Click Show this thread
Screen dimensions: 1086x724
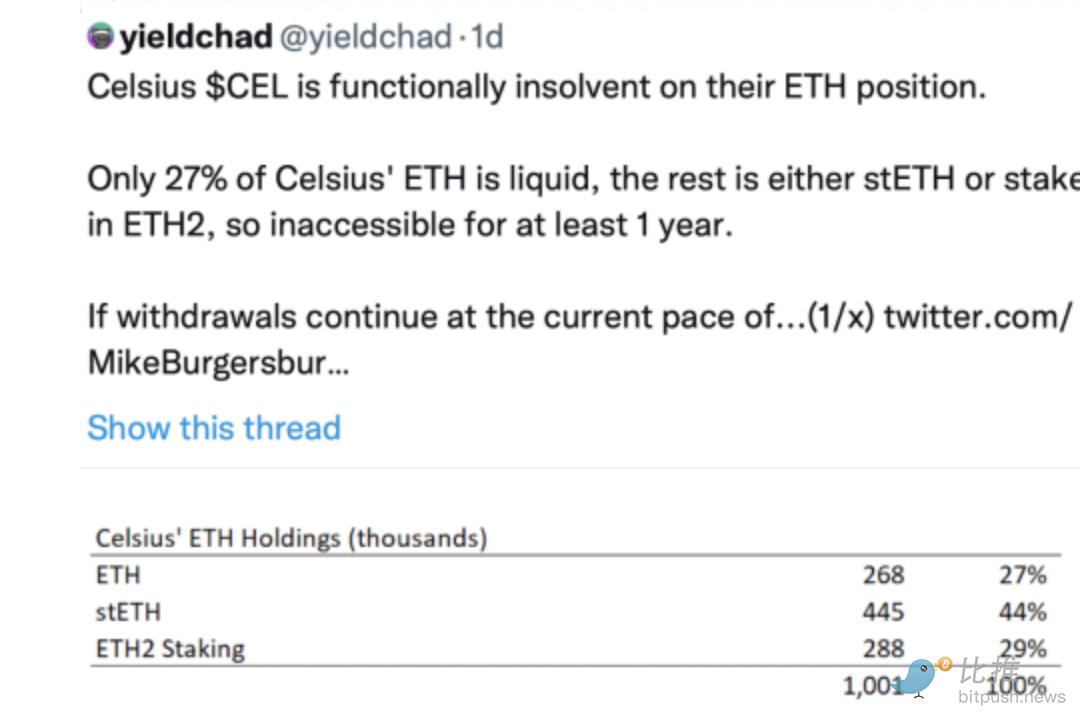214,427
